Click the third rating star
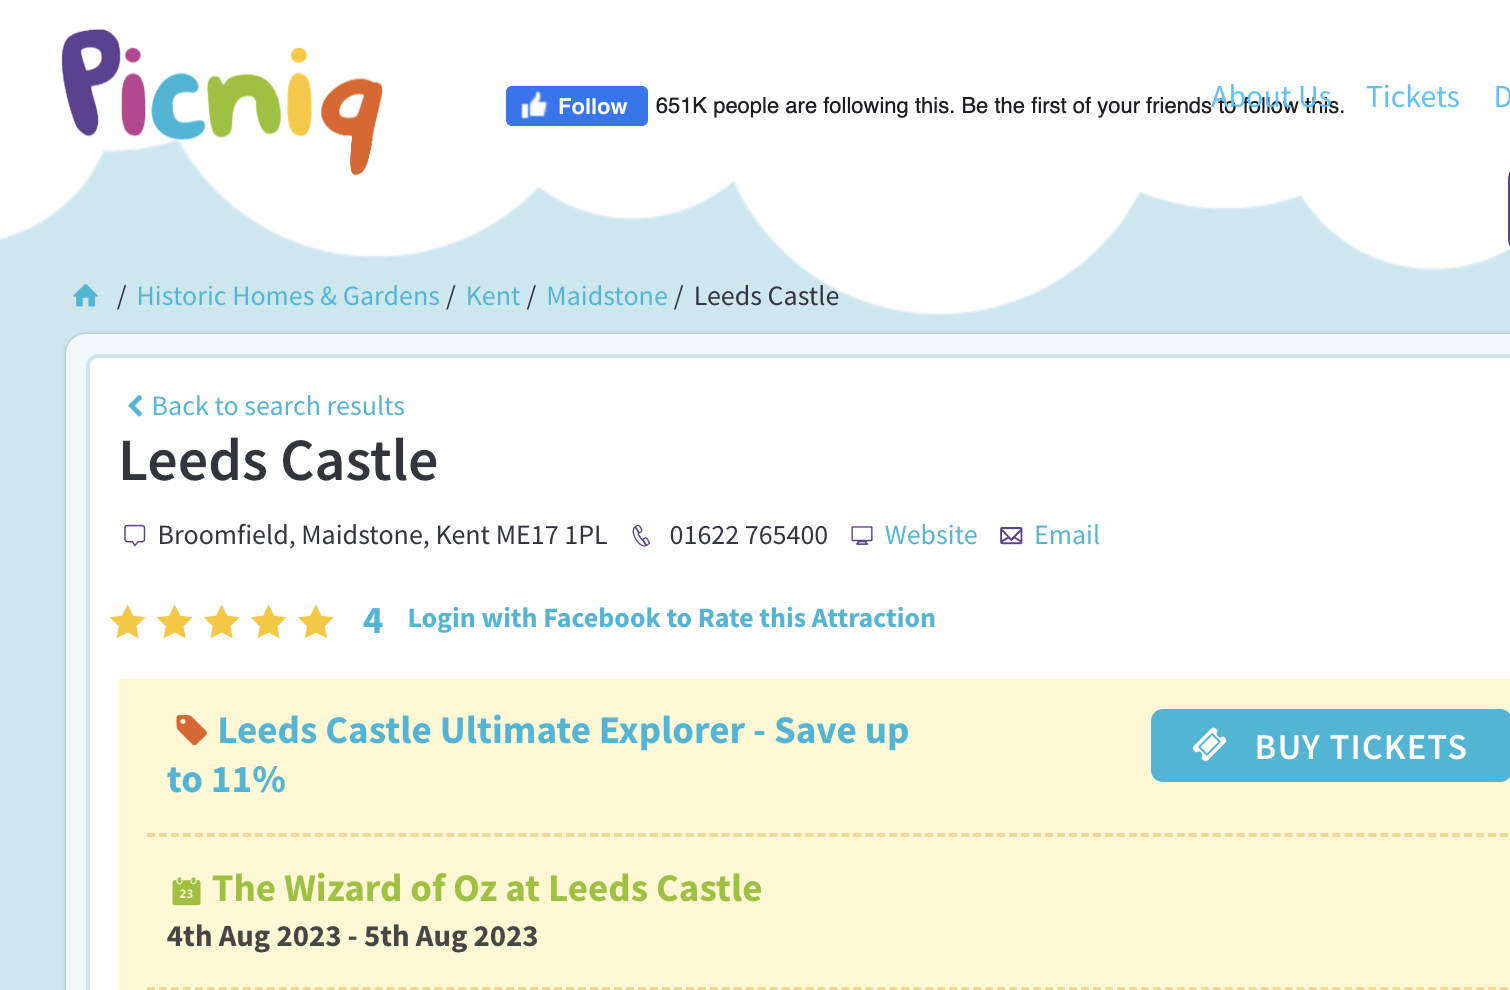 [222, 622]
